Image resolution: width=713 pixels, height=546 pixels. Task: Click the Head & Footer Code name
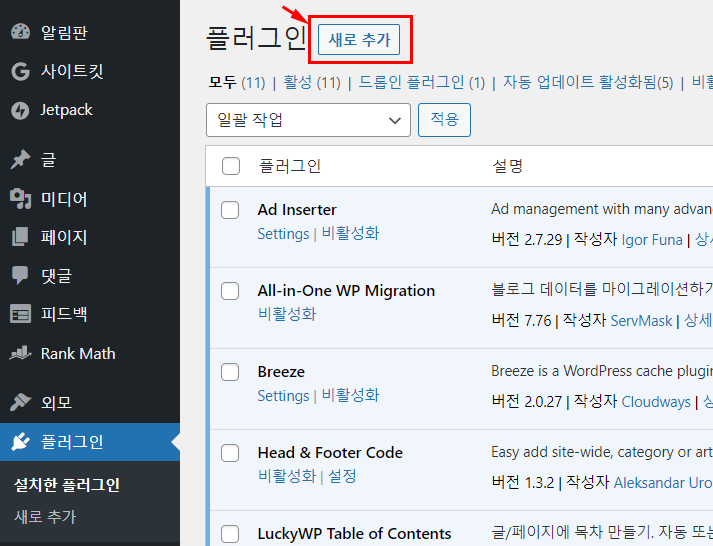330,452
